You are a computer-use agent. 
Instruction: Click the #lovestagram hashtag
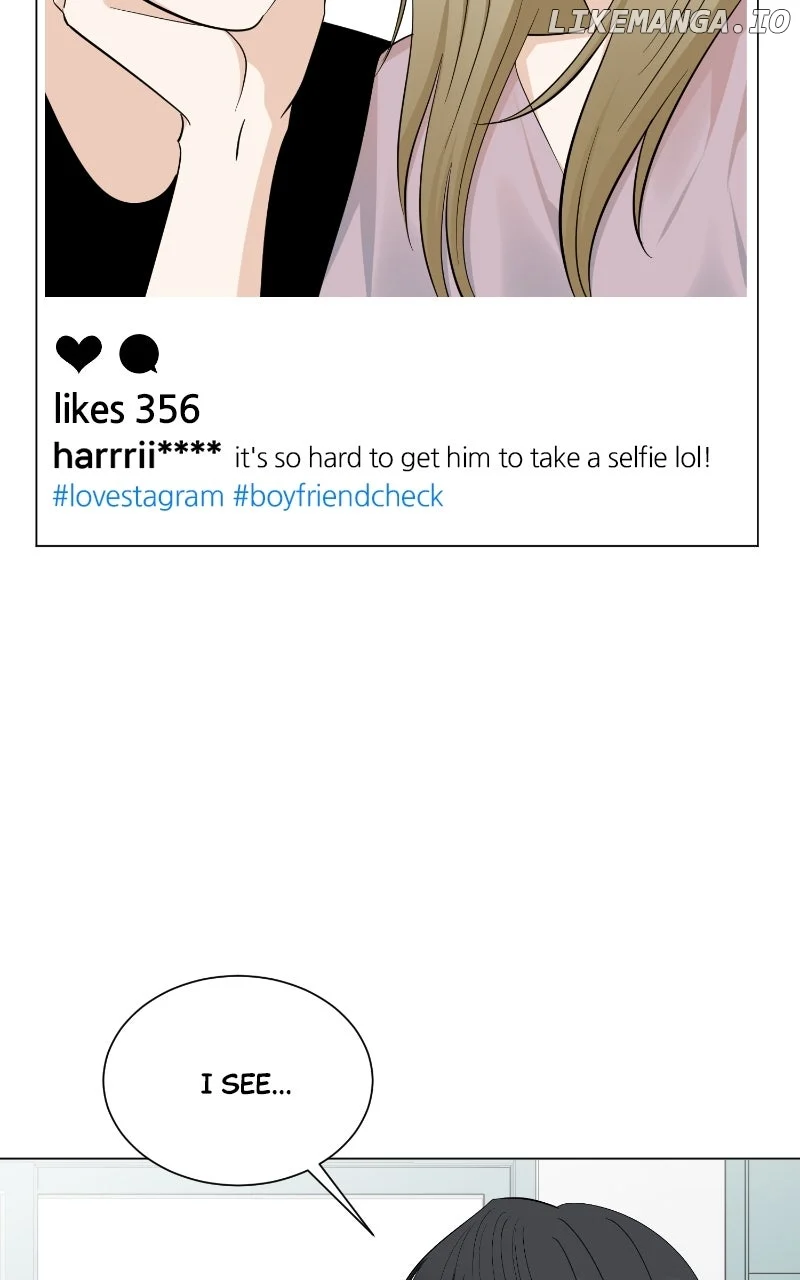tap(138, 496)
